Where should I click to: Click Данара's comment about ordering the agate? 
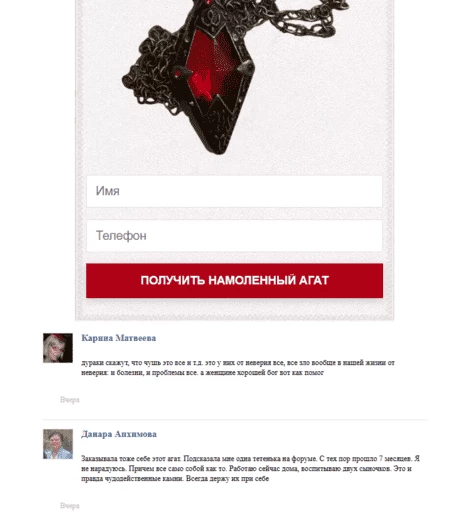(250, 468)
